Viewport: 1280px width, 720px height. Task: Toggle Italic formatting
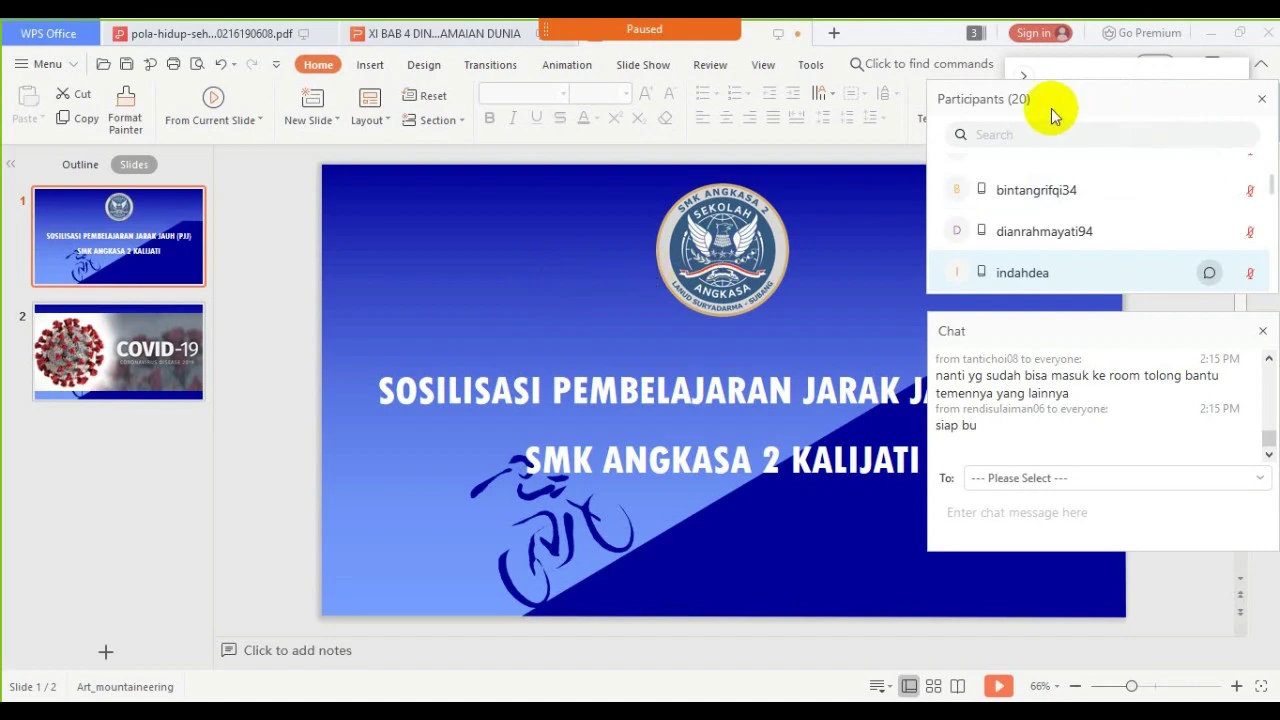(513, 118)
